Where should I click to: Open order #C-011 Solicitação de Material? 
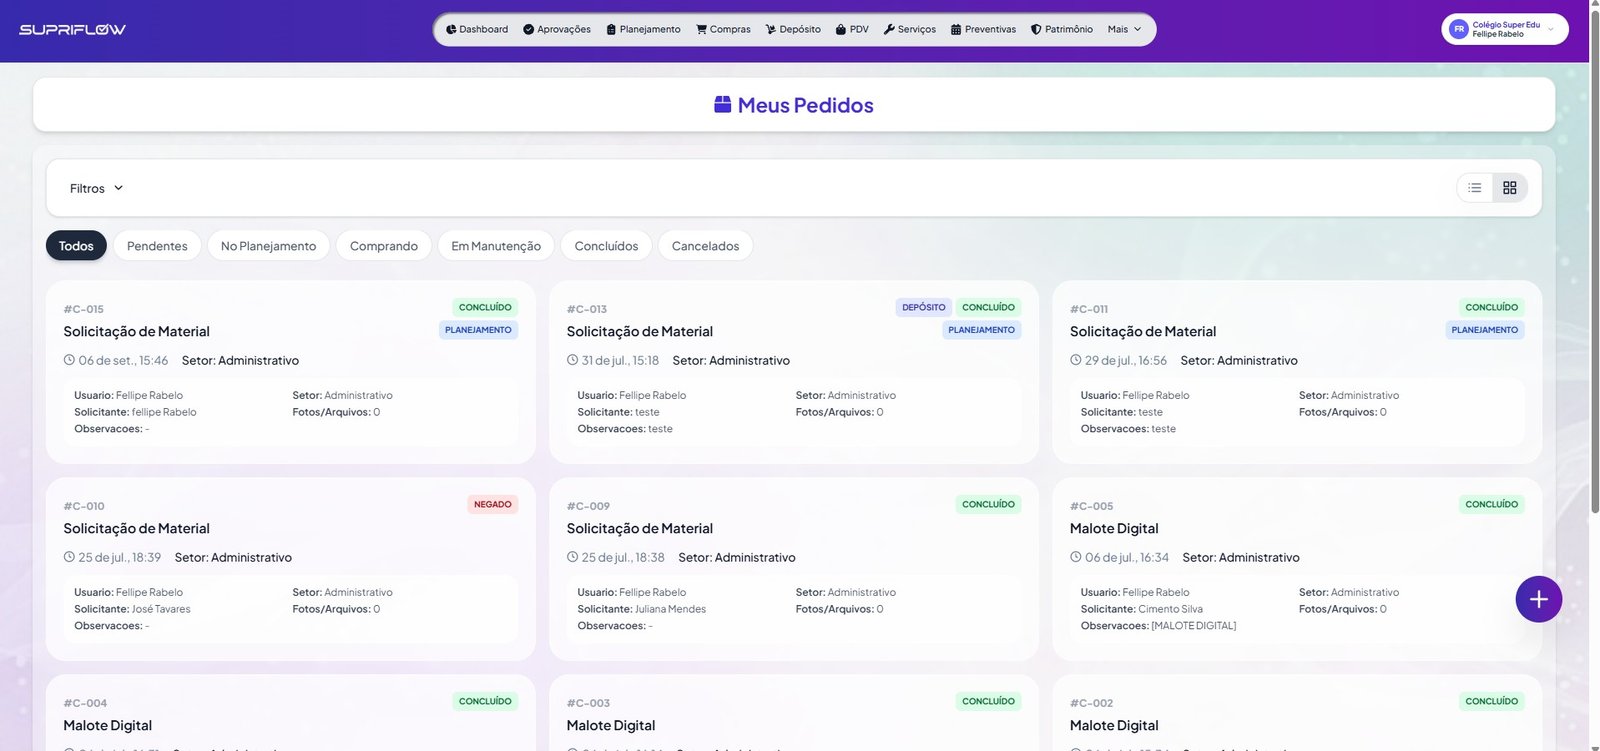pyautogui.click(x=1143, y=332)
